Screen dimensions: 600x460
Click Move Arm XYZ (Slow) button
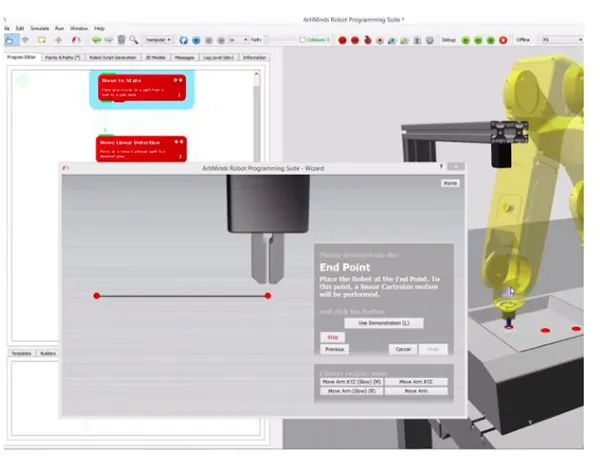[x=352, y=382]
